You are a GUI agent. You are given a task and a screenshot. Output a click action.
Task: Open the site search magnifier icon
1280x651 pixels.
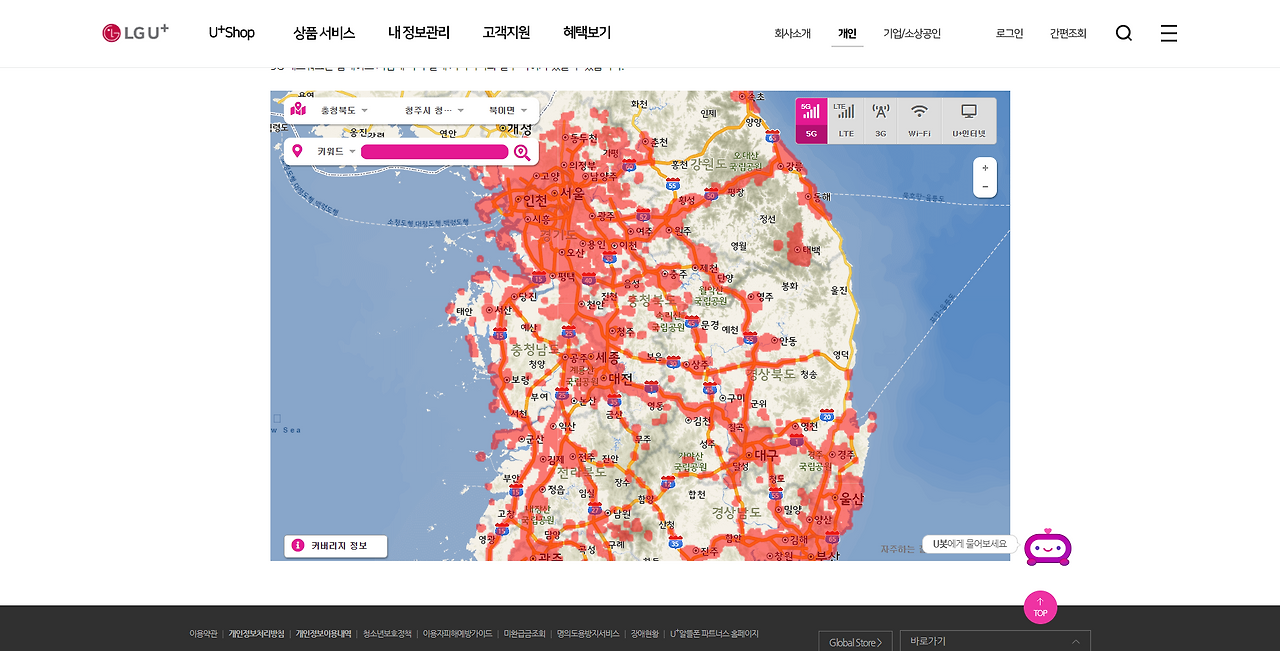tap(1124, 33)
